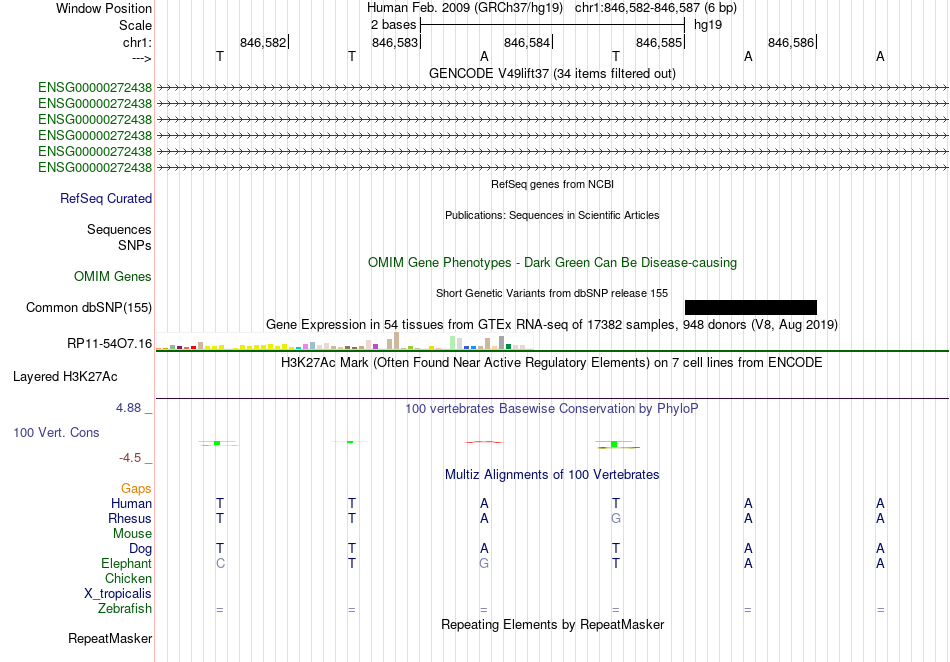Click the chr1: ruler label
The width and height of the screenshot is (950, 662).
pyautogui.click(x=137, y=42)
